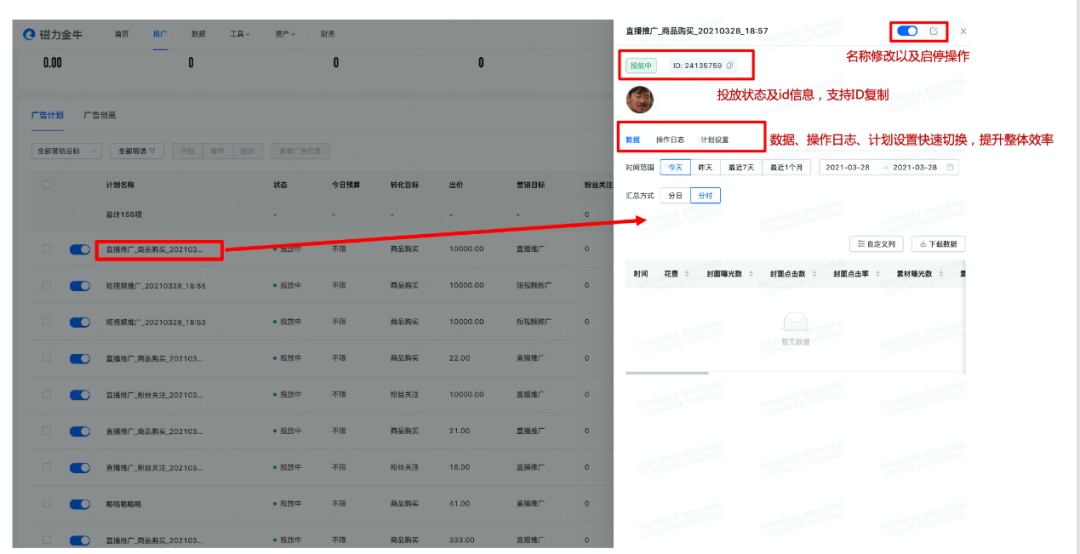The image size is (1080, 554).
Task: Tick checkbox of the plan with bid 21.00
Action: [x=46, y=431]
